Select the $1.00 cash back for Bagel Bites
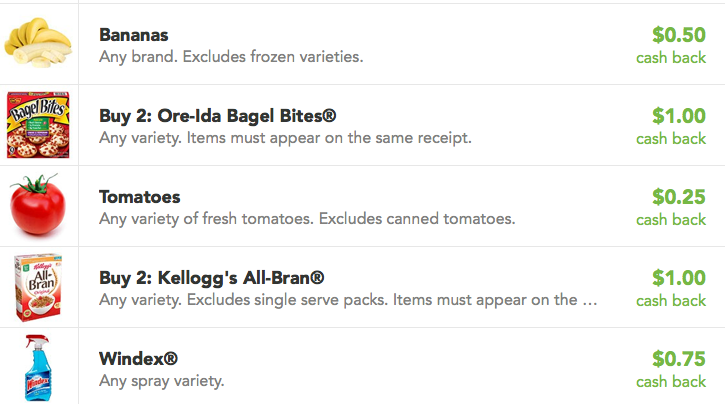Image resolution: width=725 pixels, height=404 pixels. [x=671, y=127]
